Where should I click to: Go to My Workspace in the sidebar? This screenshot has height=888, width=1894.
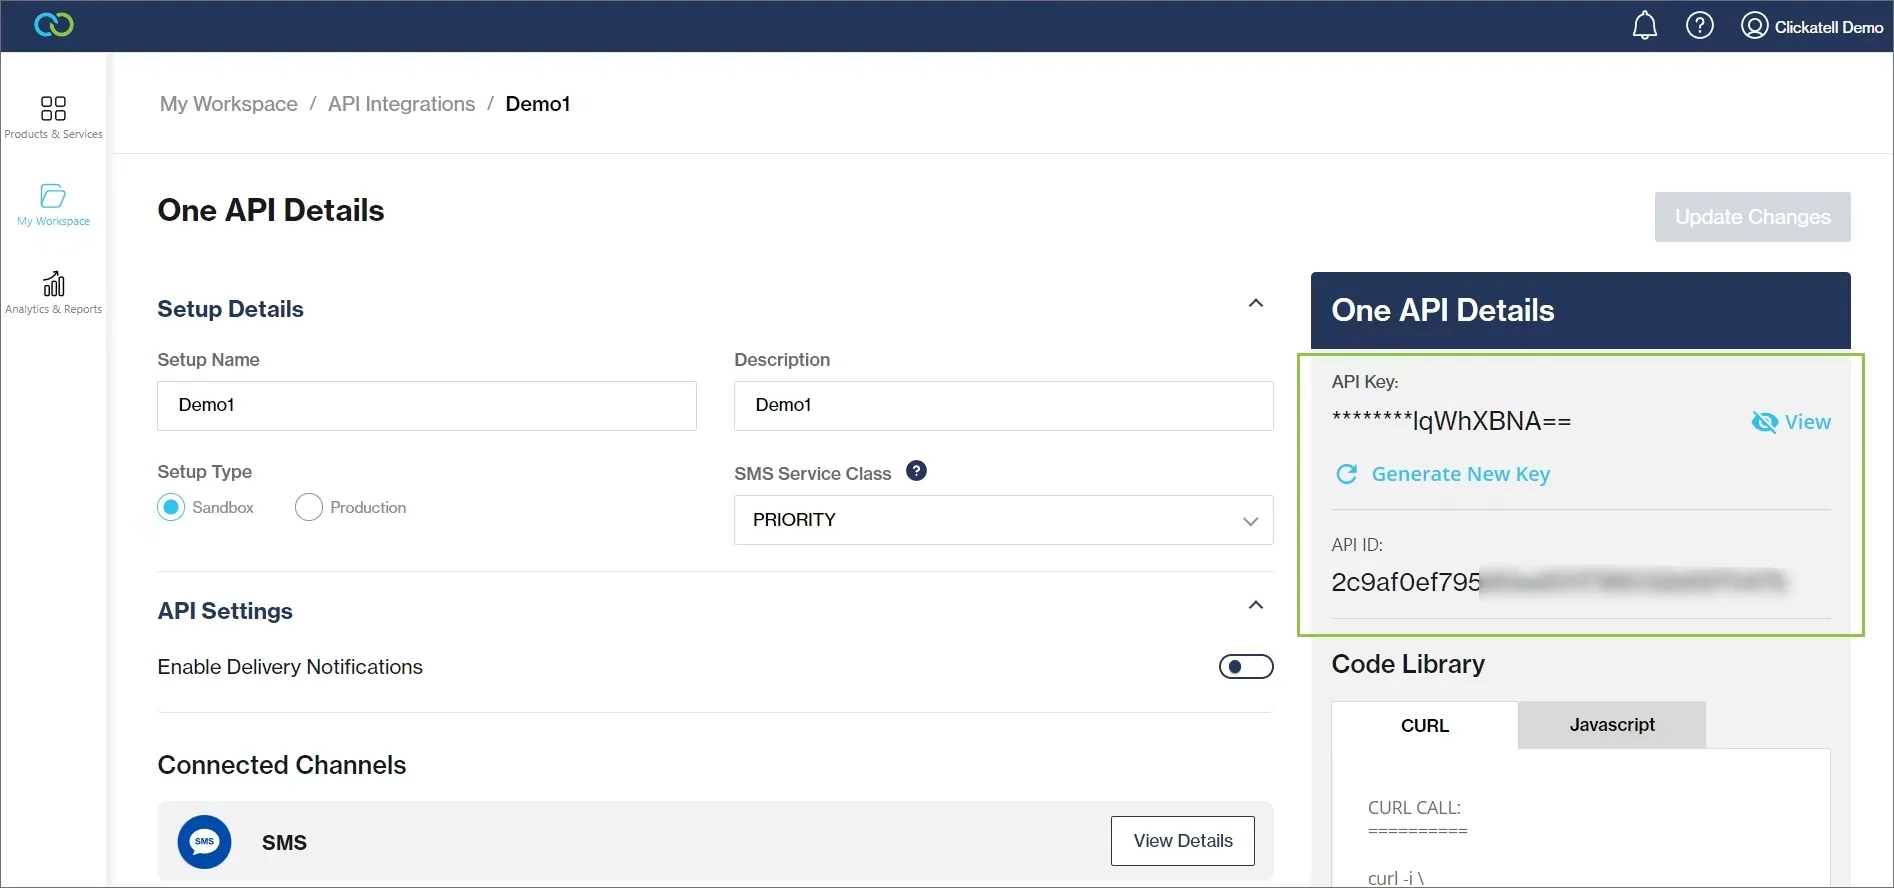pos(53,205)
